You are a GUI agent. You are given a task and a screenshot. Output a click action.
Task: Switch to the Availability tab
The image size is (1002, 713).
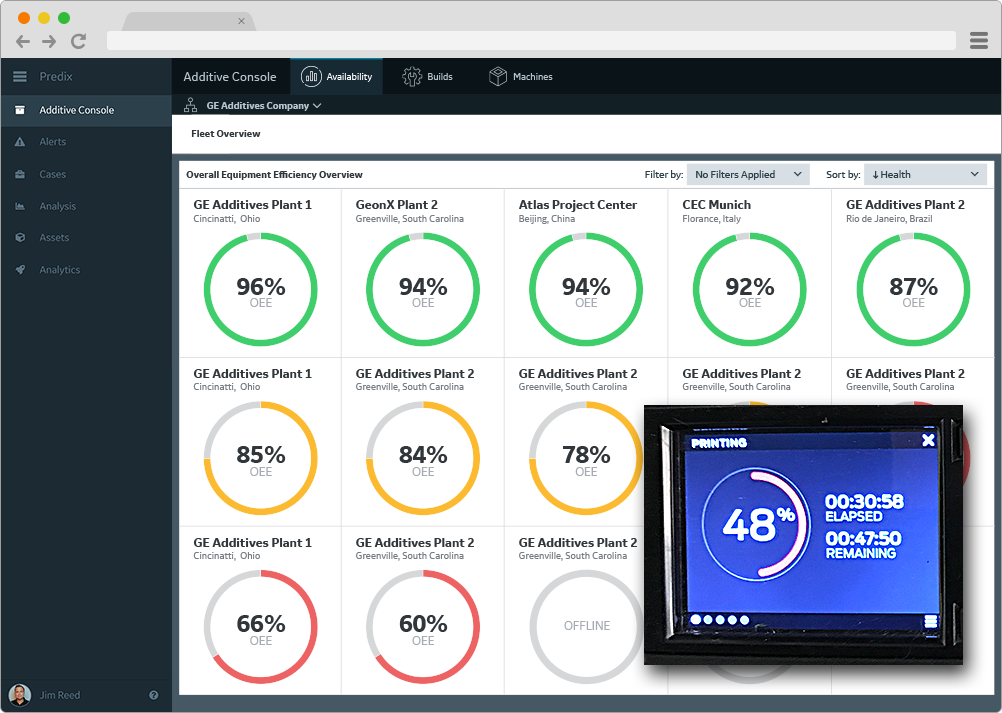337,77
